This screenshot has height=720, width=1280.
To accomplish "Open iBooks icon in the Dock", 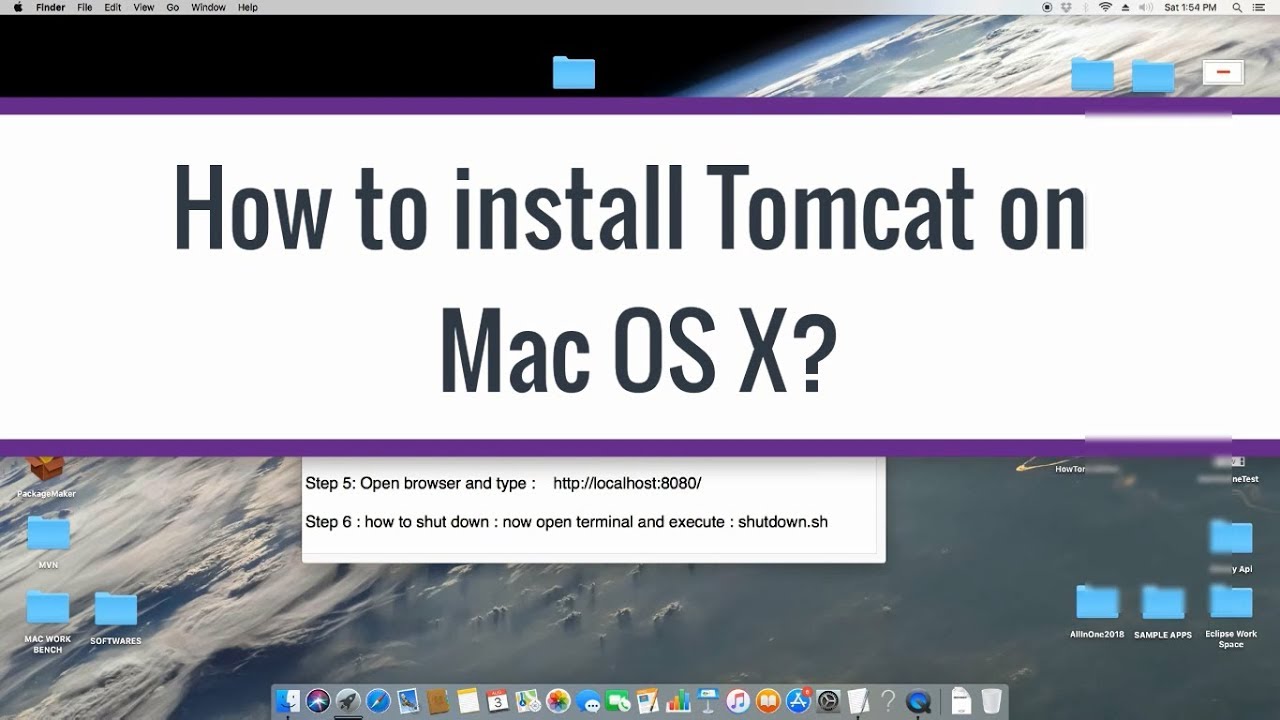I will [x=768, y=701].
